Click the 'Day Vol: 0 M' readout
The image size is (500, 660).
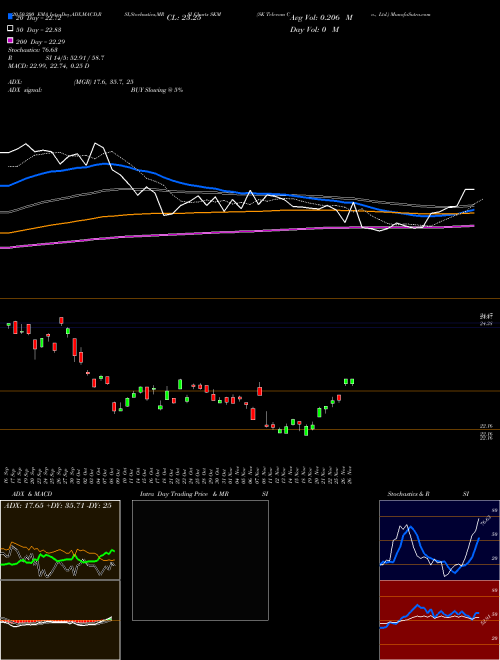(314, 29)
